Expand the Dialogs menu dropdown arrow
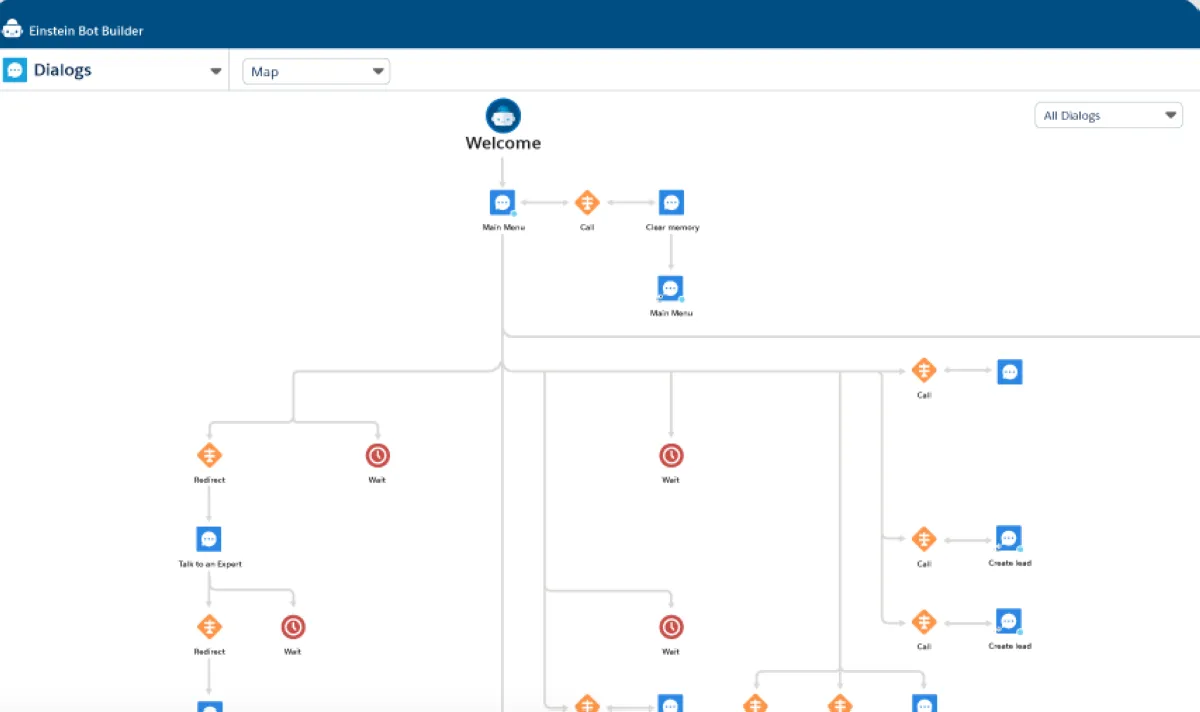The width and height of the screenshot is (1200, 712). [x=216, y=71]
